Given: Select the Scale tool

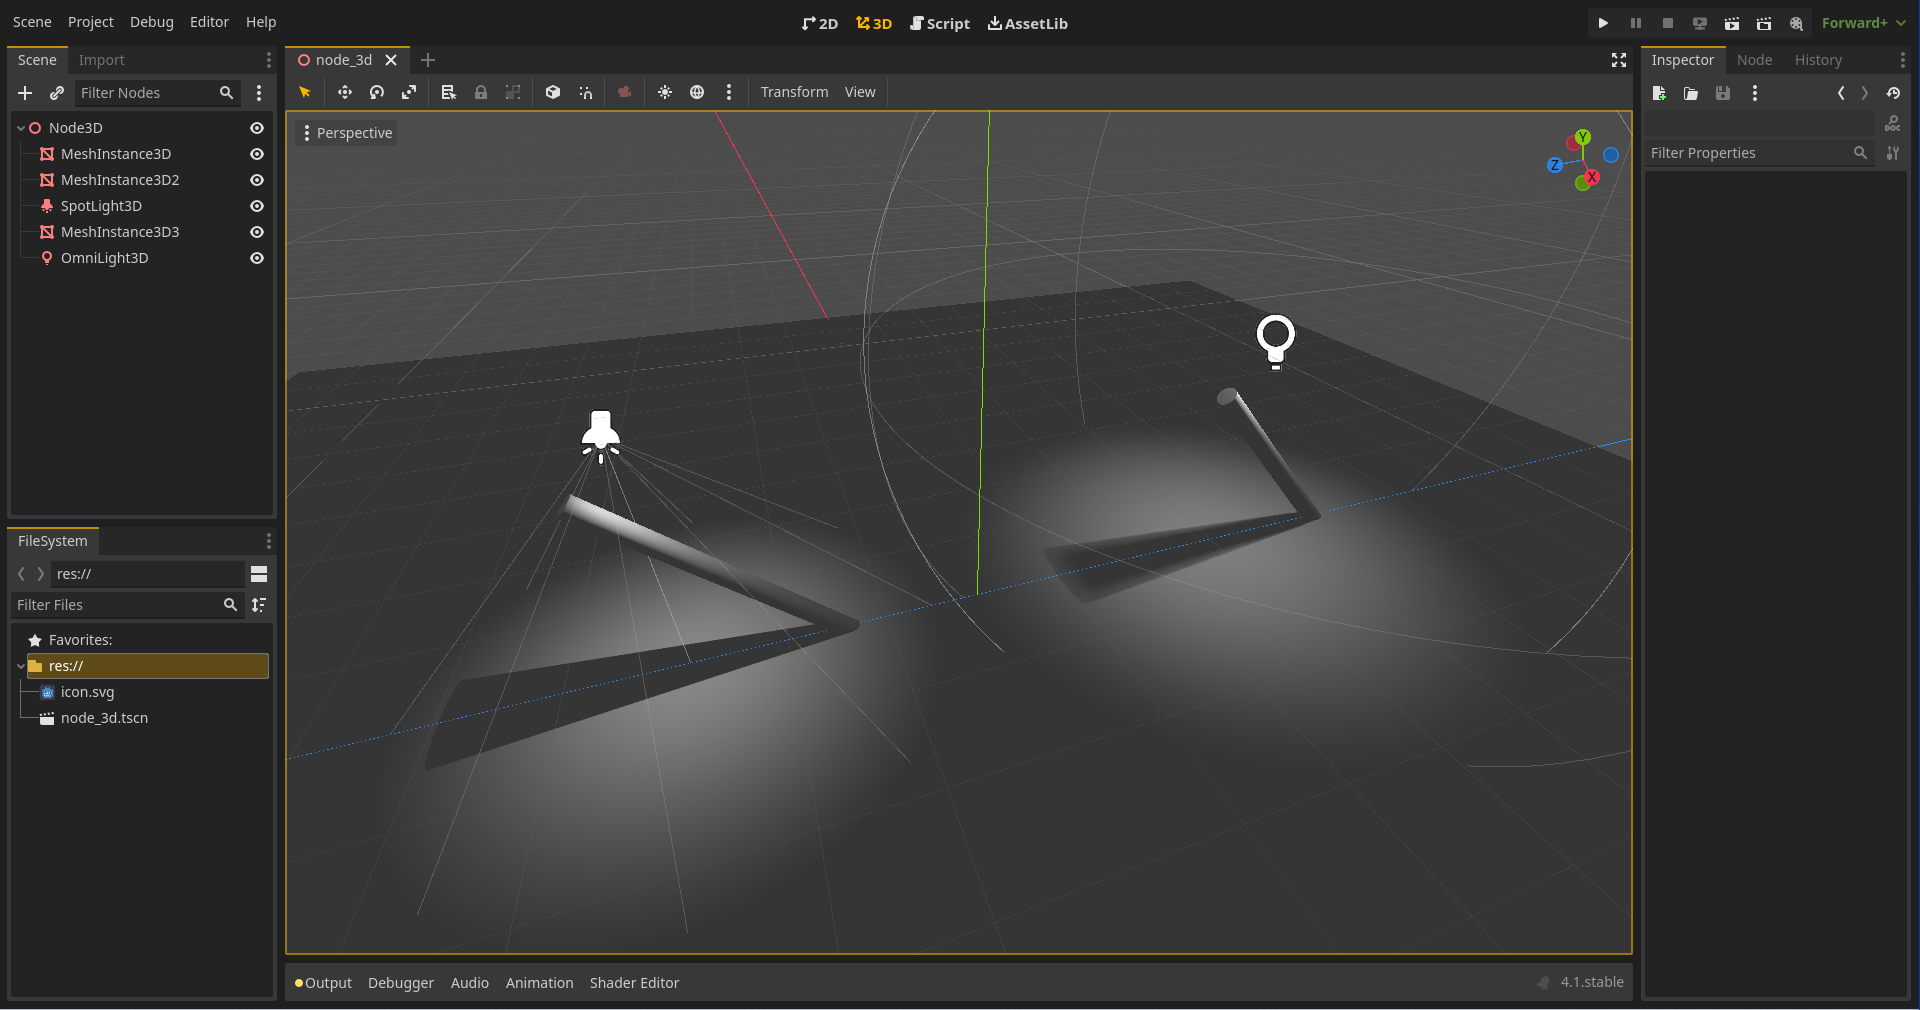Looking at the screenshot, I should tap(409, 92).
